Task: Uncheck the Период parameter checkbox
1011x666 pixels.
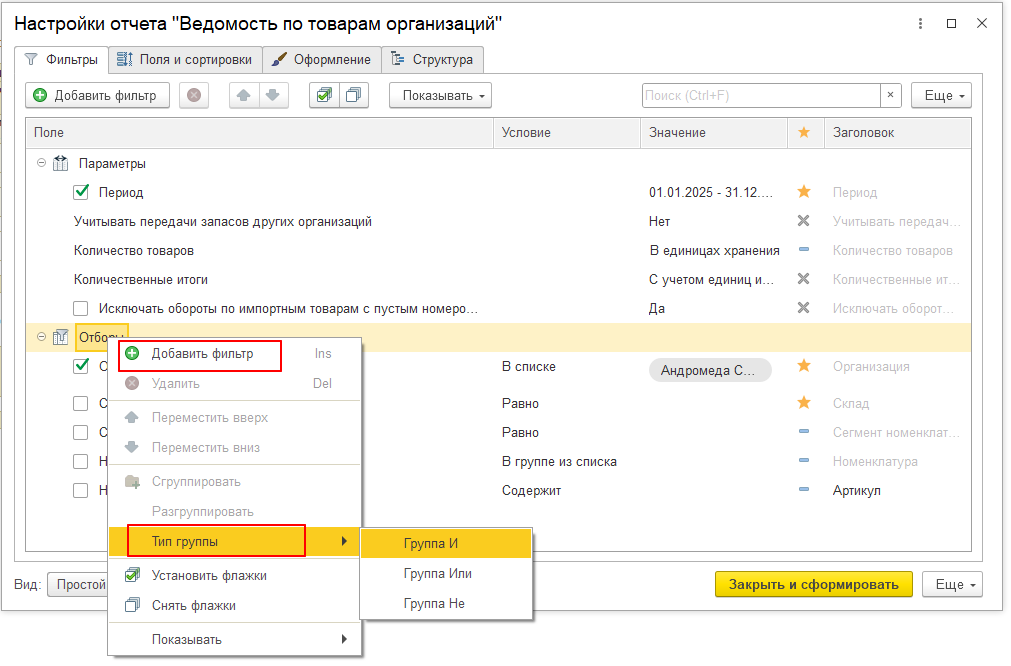Action: click(82, 192)
